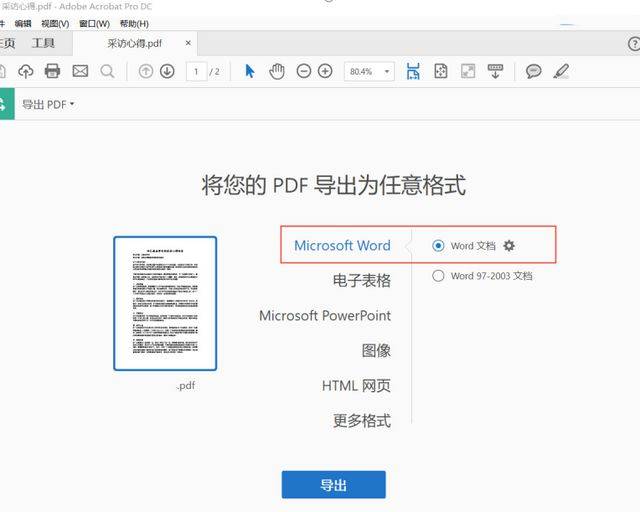Screen dimensions: 640x512
Task: Open the 窗口(W) menu
Action: (x=94, y=24)
